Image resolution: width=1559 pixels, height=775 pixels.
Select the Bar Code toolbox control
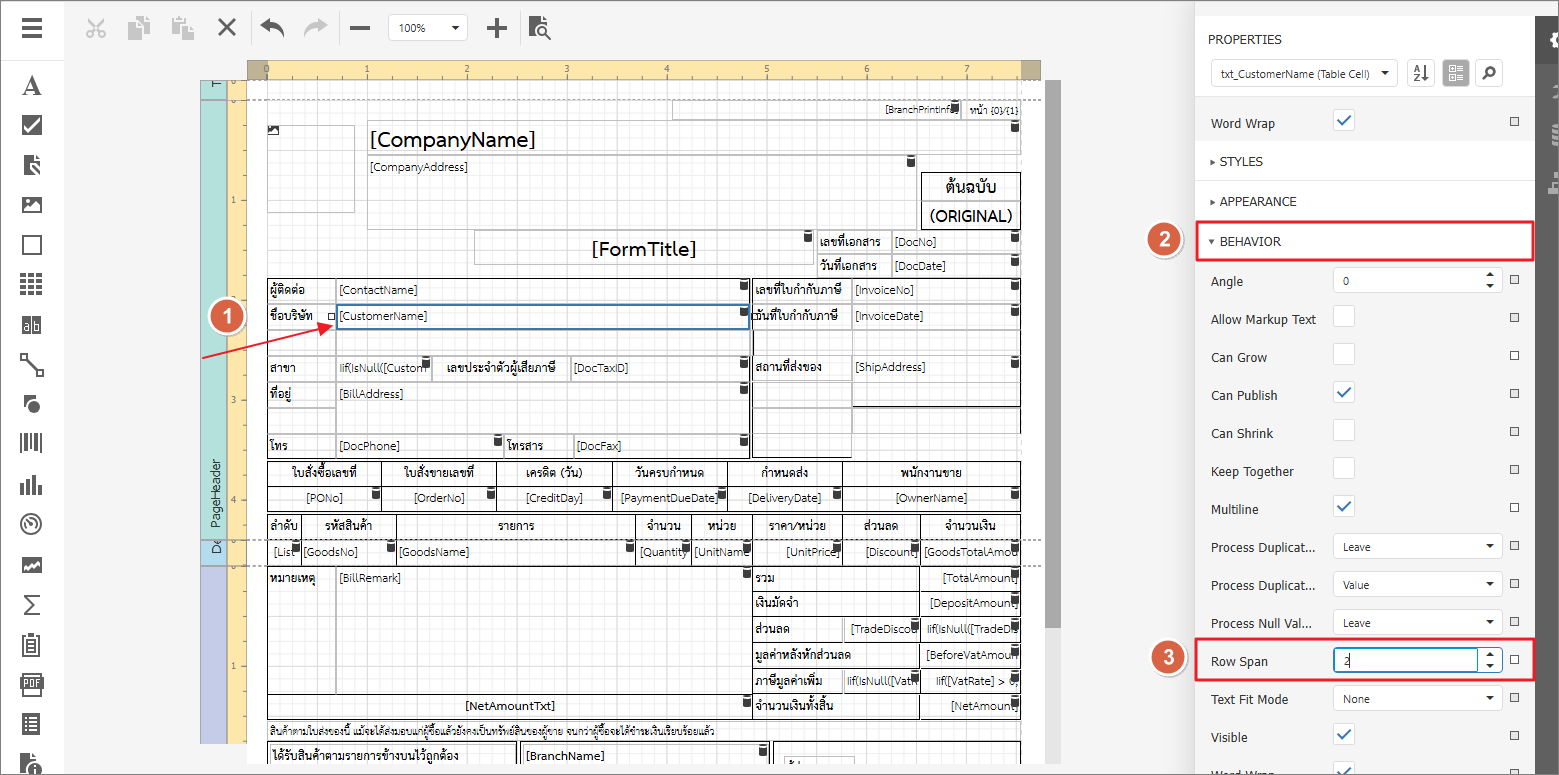(32, 444)
